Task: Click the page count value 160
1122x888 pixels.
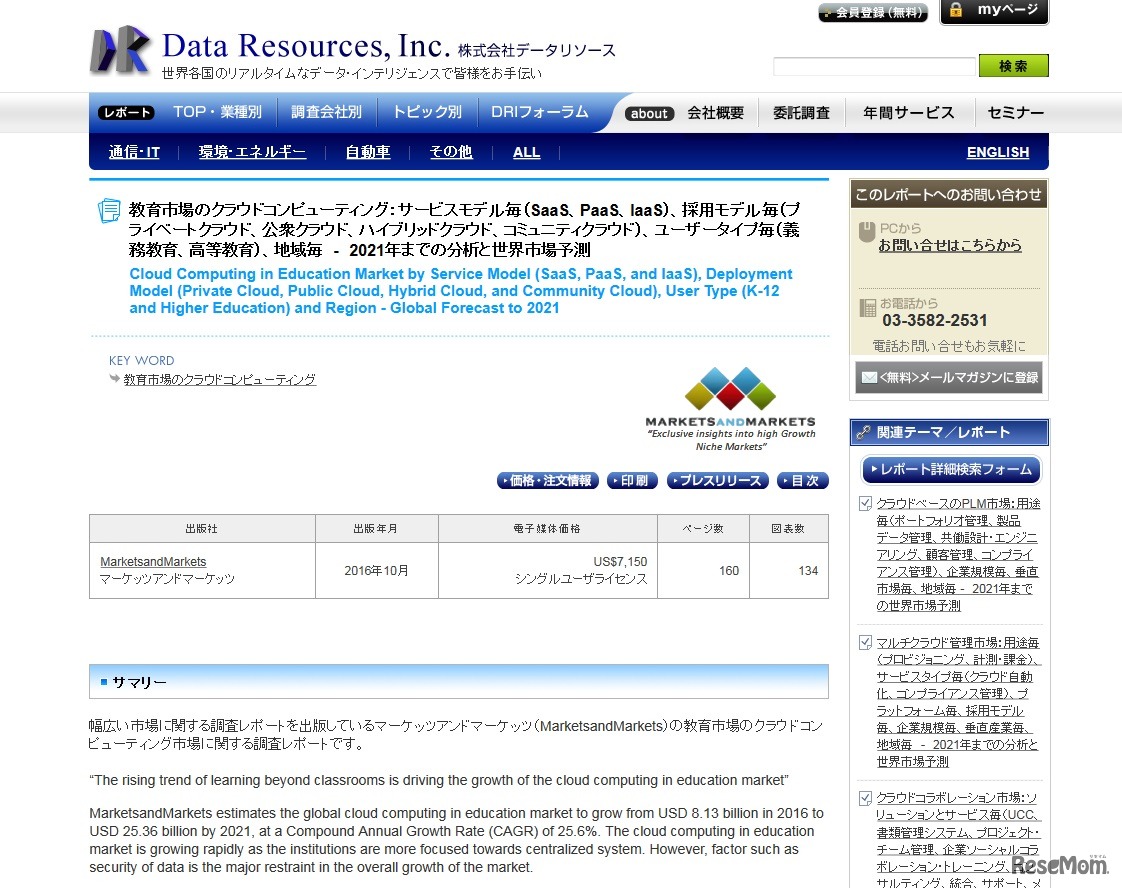Action: coord(728,571)
